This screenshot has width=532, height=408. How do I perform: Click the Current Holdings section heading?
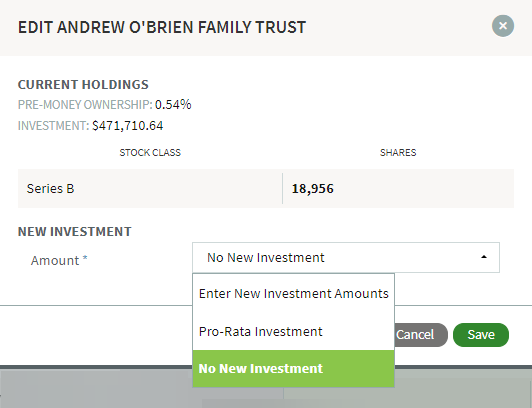(x=83, y=85)
